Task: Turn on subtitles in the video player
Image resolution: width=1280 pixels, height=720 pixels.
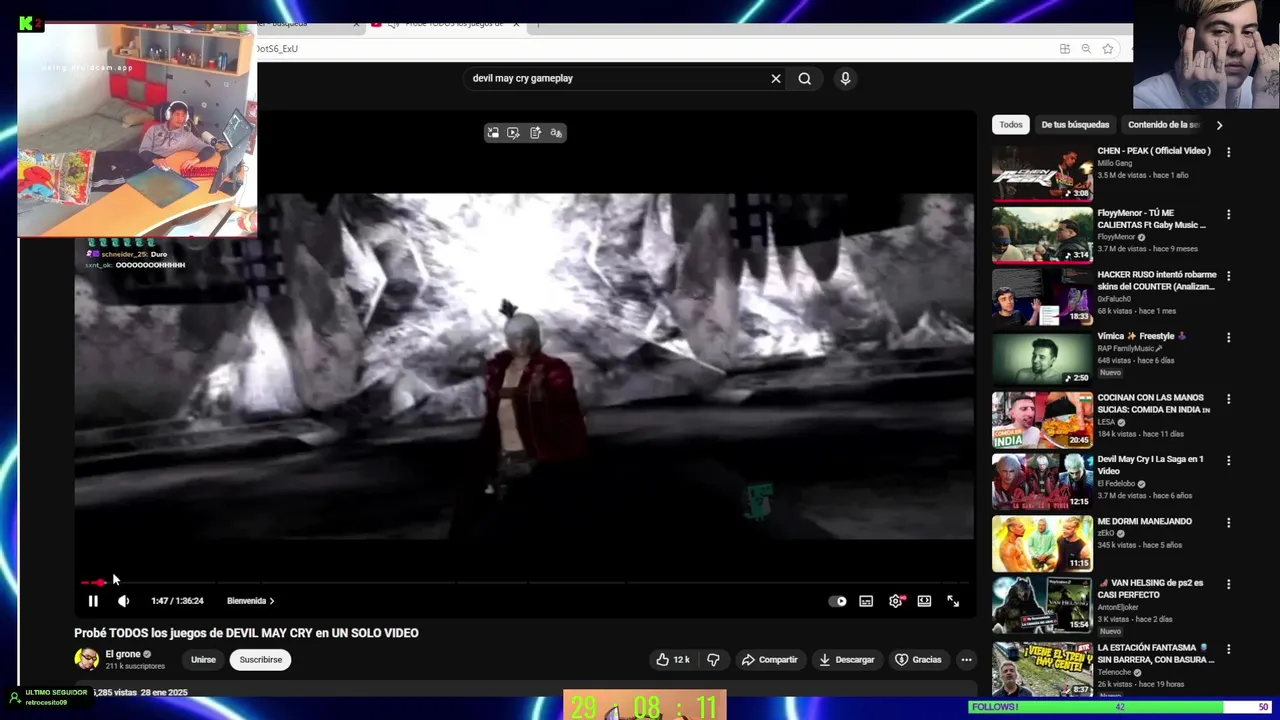Action: (x=866, y=601)
